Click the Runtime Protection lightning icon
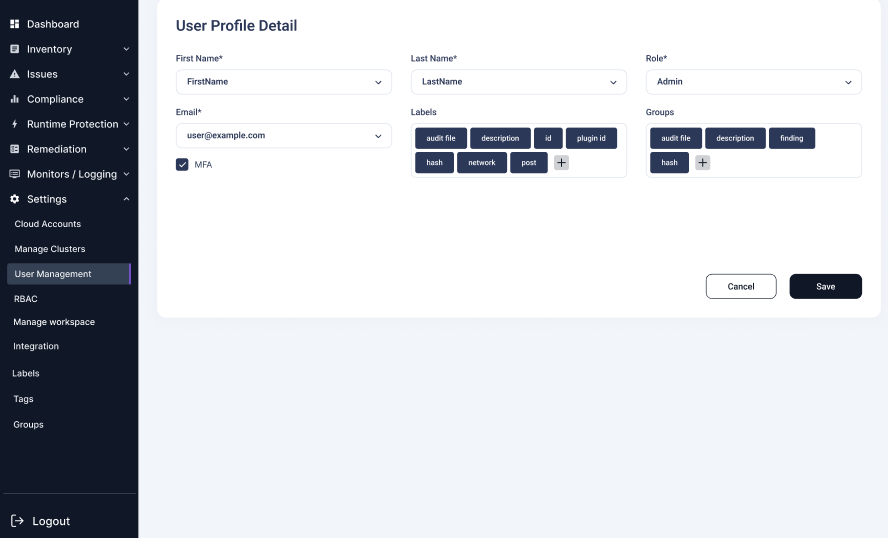The image size is (888, 538). [15, 123]
